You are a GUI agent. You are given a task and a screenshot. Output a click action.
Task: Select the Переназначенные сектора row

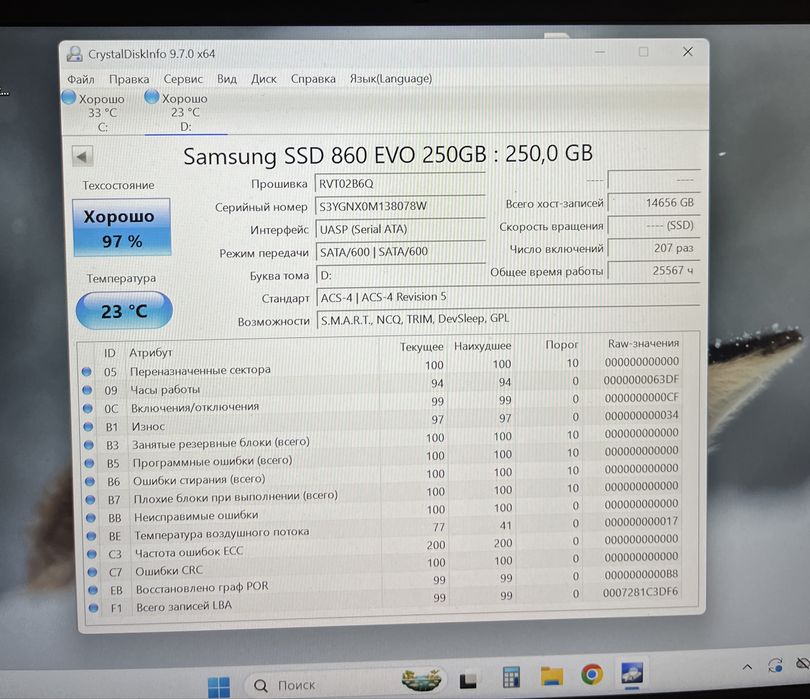tap(382, 367)
